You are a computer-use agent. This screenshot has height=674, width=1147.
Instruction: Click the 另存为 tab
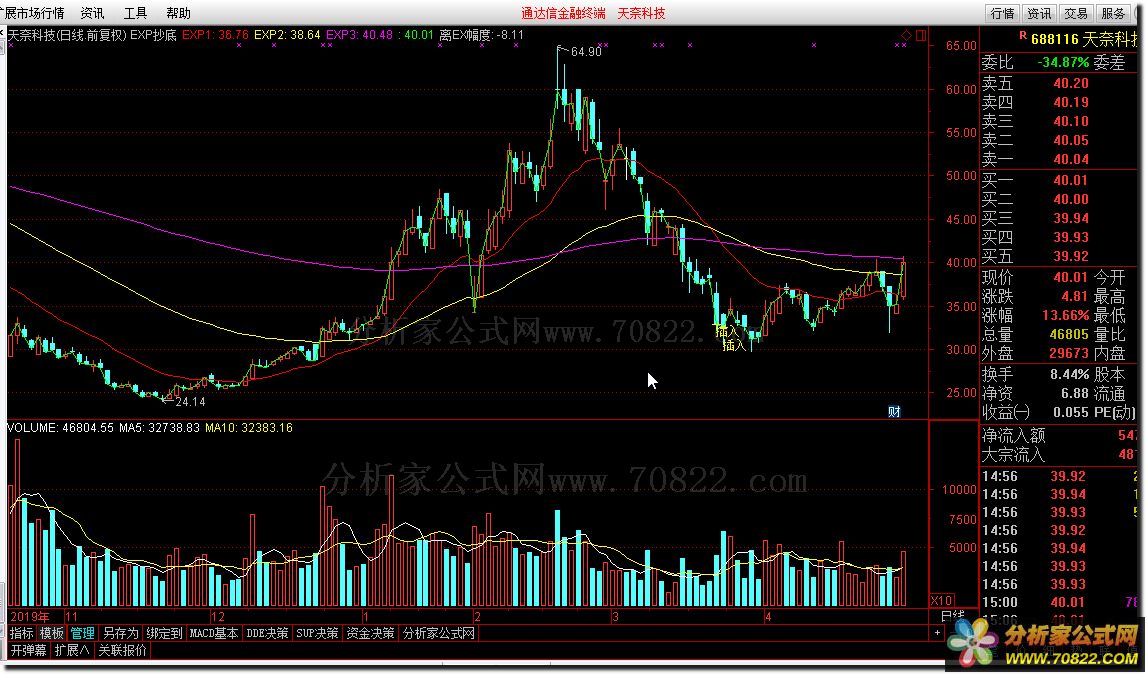click(121, 633)
